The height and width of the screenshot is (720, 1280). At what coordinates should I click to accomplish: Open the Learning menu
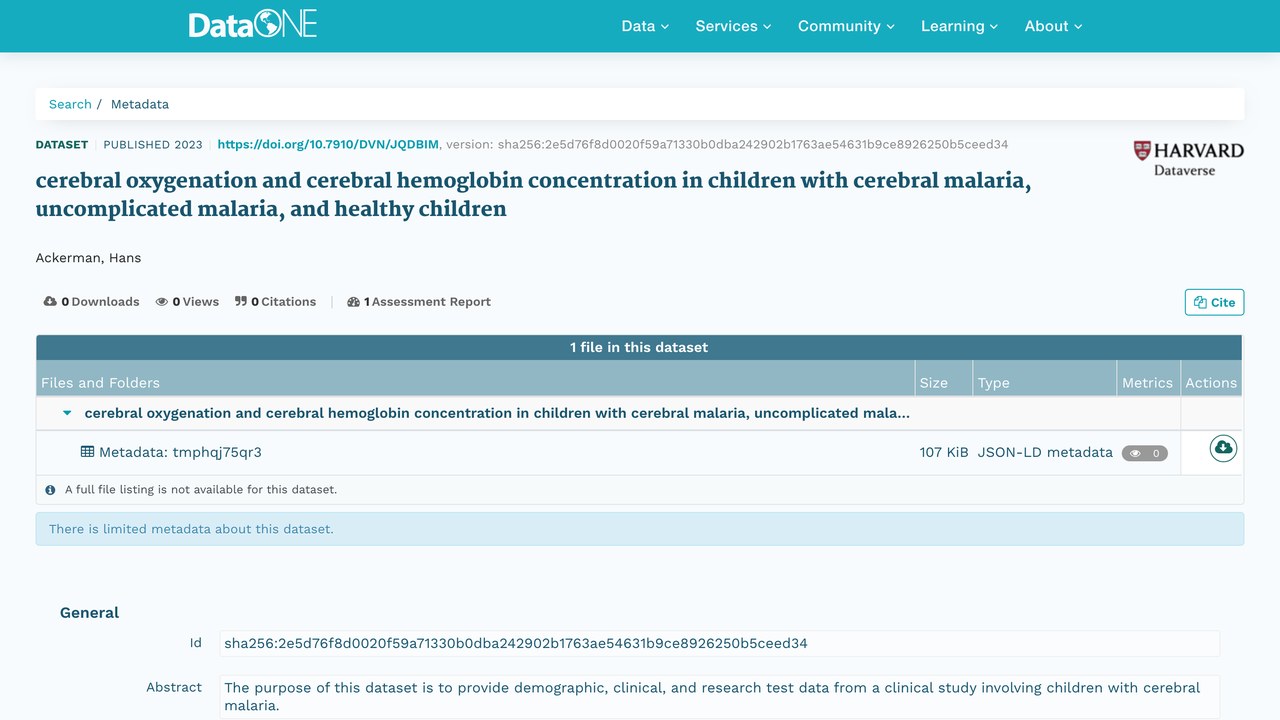[959, 26]
